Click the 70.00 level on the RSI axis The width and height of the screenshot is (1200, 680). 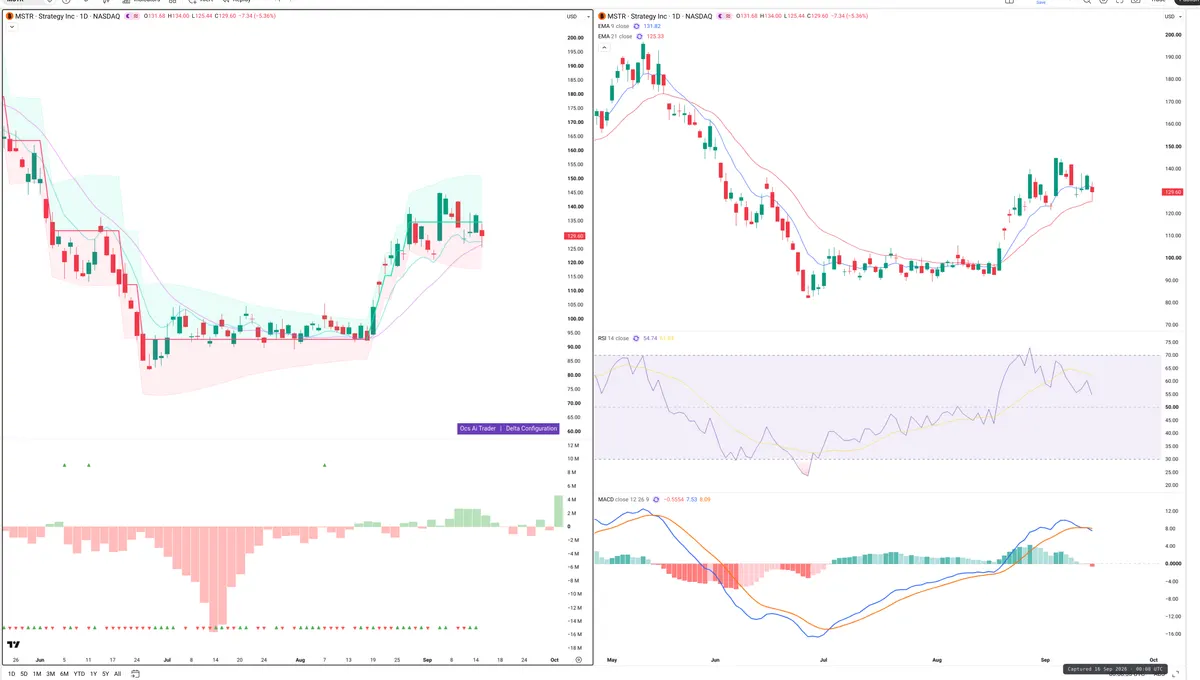[x=1172, y=355]
